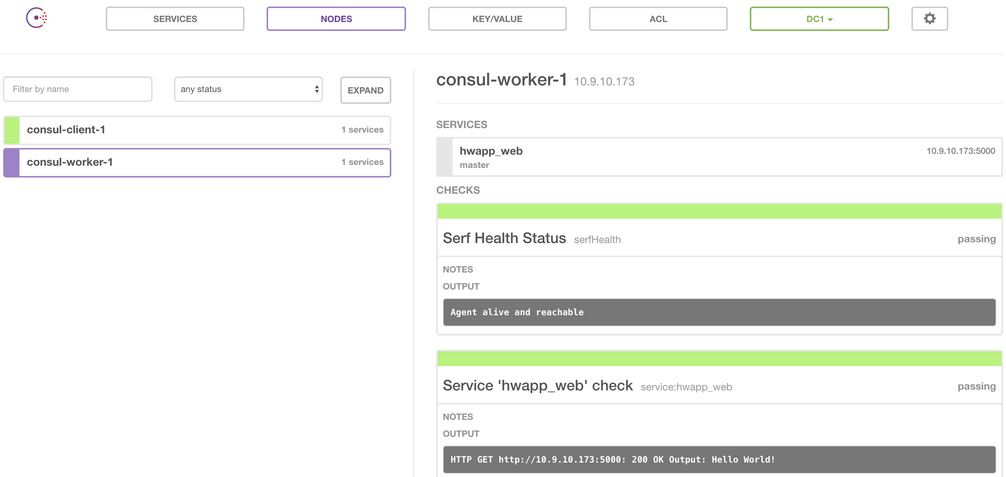The height and width of the screenshot is (477, 1006).
Task: Expand the DC1 datacenter dropdown
Action: pos(819,19)
